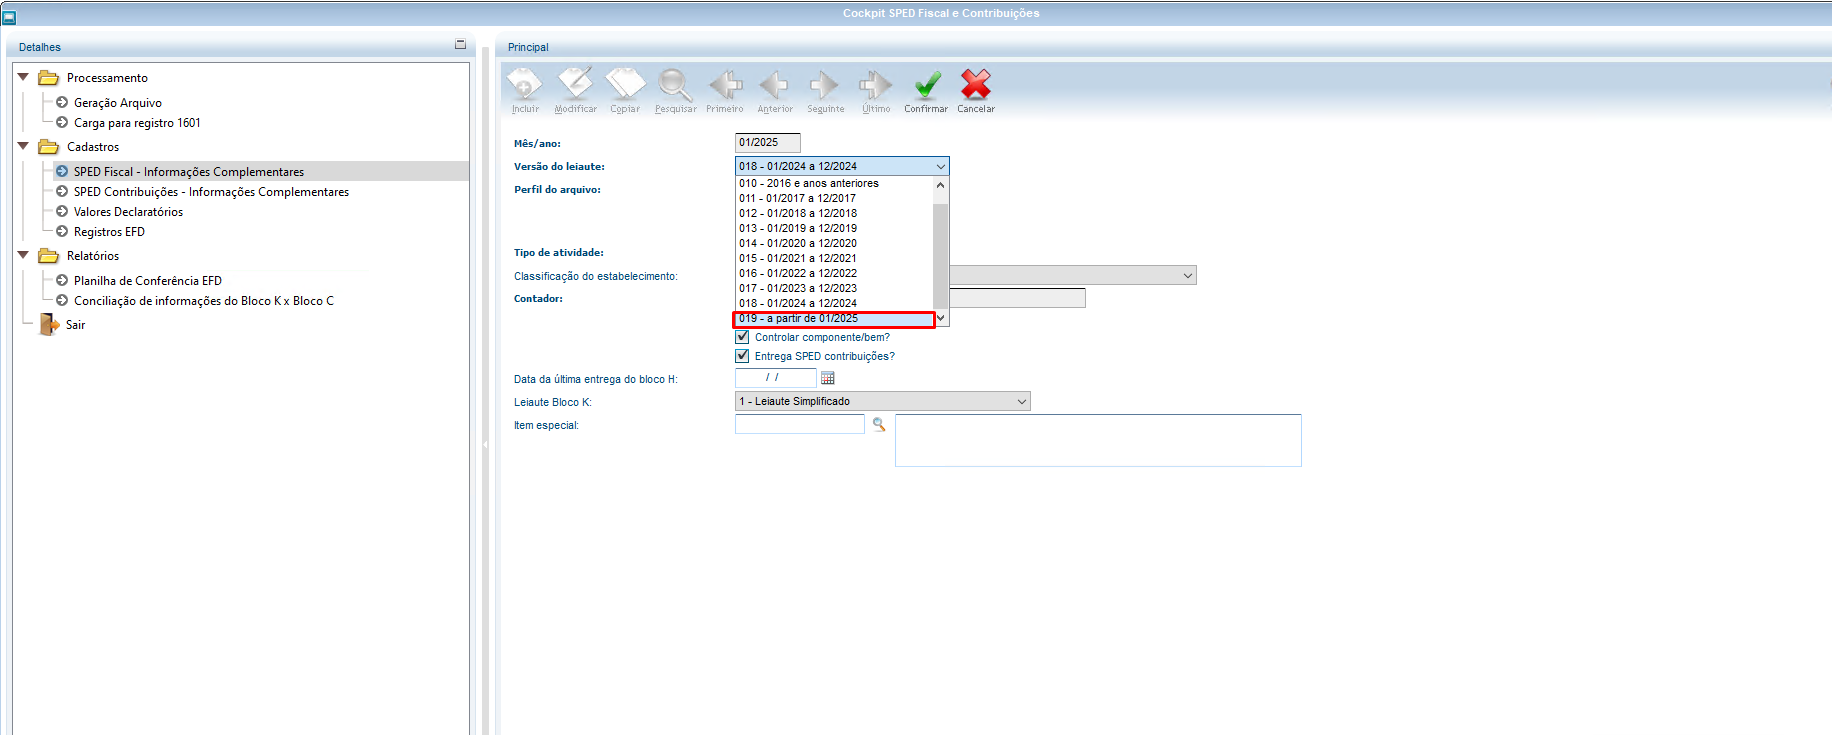
Task: Click the Item especial description box
Action: [x=1098, y=441]
